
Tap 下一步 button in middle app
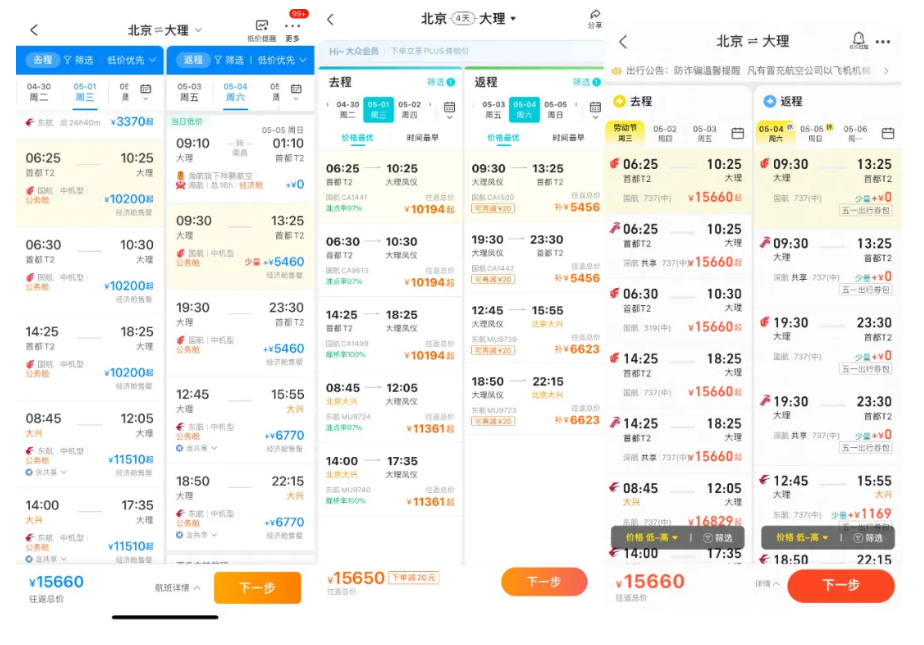pos(544,582)
